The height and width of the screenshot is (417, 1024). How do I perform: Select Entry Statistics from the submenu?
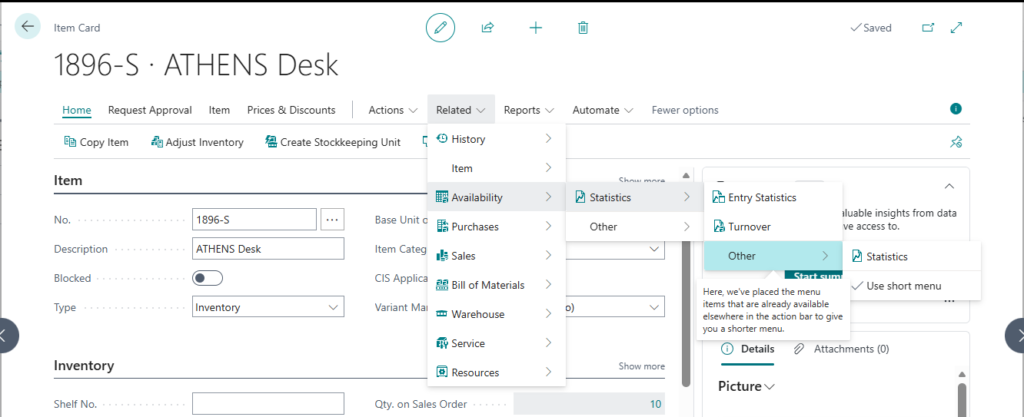click(761, 198)
